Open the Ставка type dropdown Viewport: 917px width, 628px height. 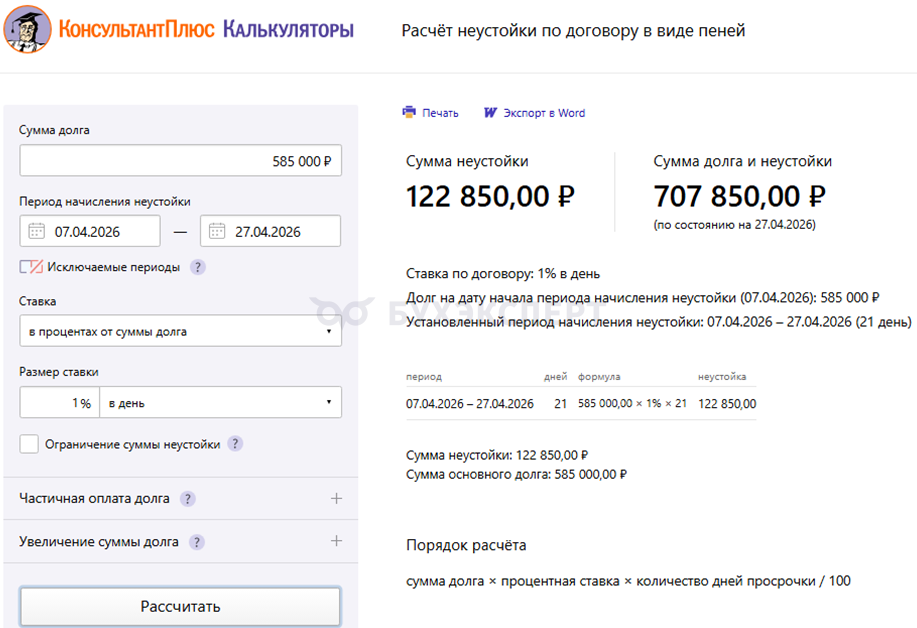[180, 331]
